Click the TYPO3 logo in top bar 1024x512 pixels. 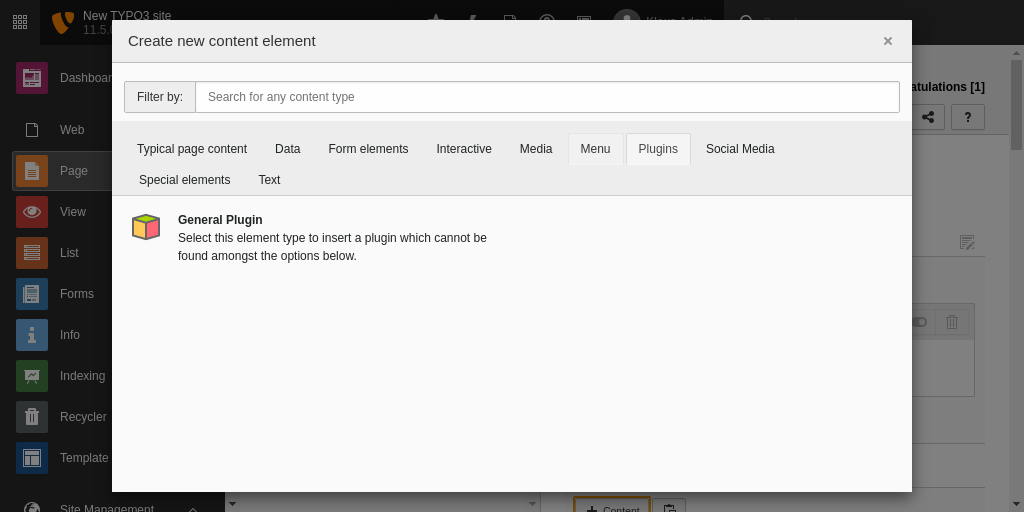(x=63, y=22)
